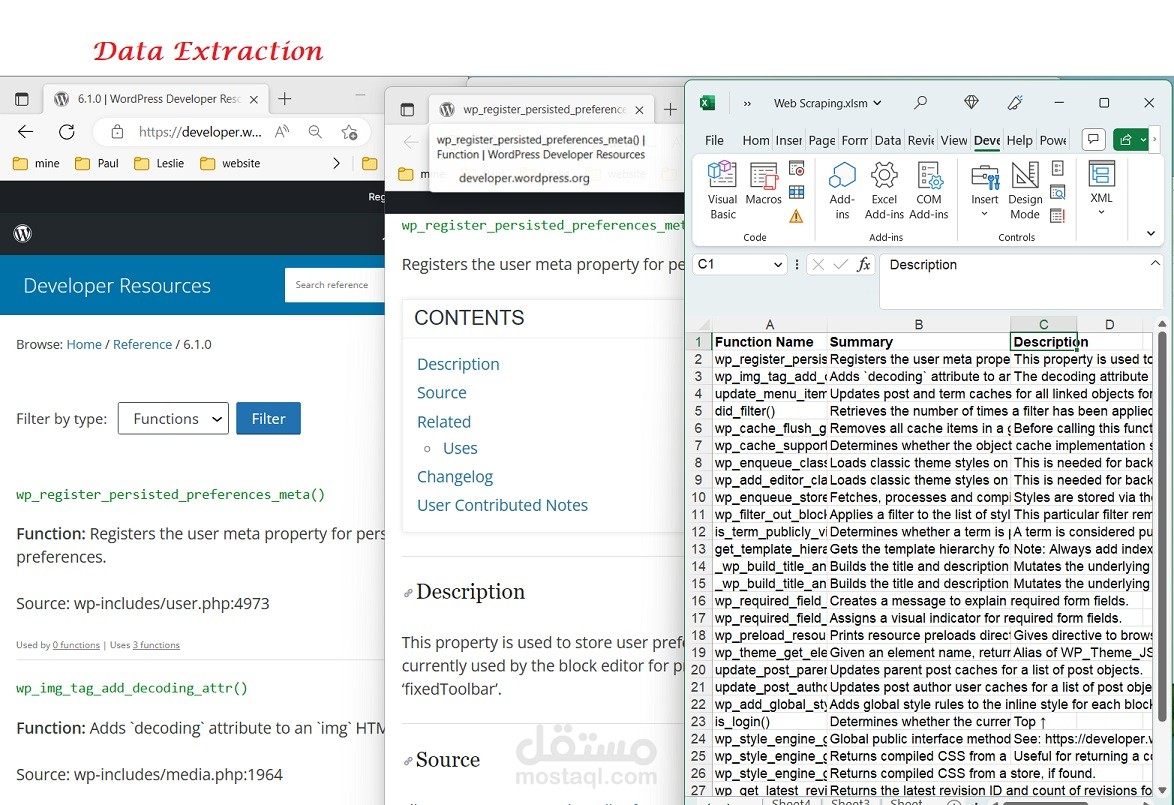Expand the Quick Access toolbar overflow
Screen dimensions: 1174x805
point(746,103)
